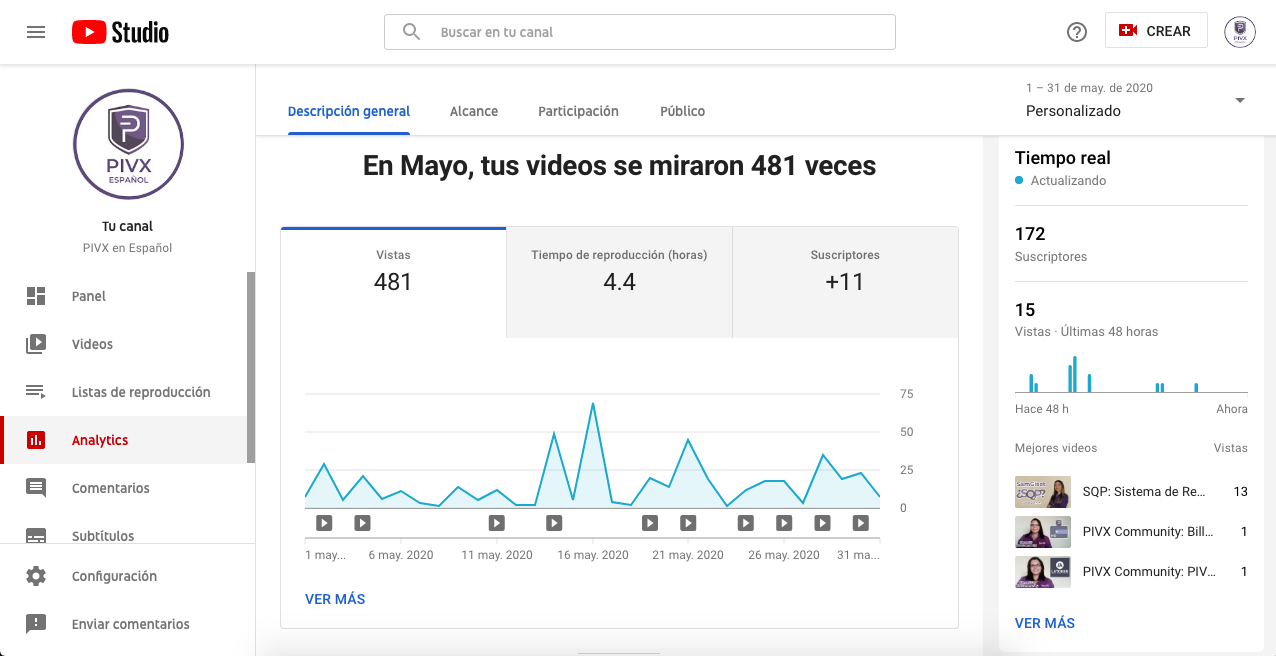
Task: Open PIVX Community: PIV… video thumbnail
Action: tap(1043, 572)
